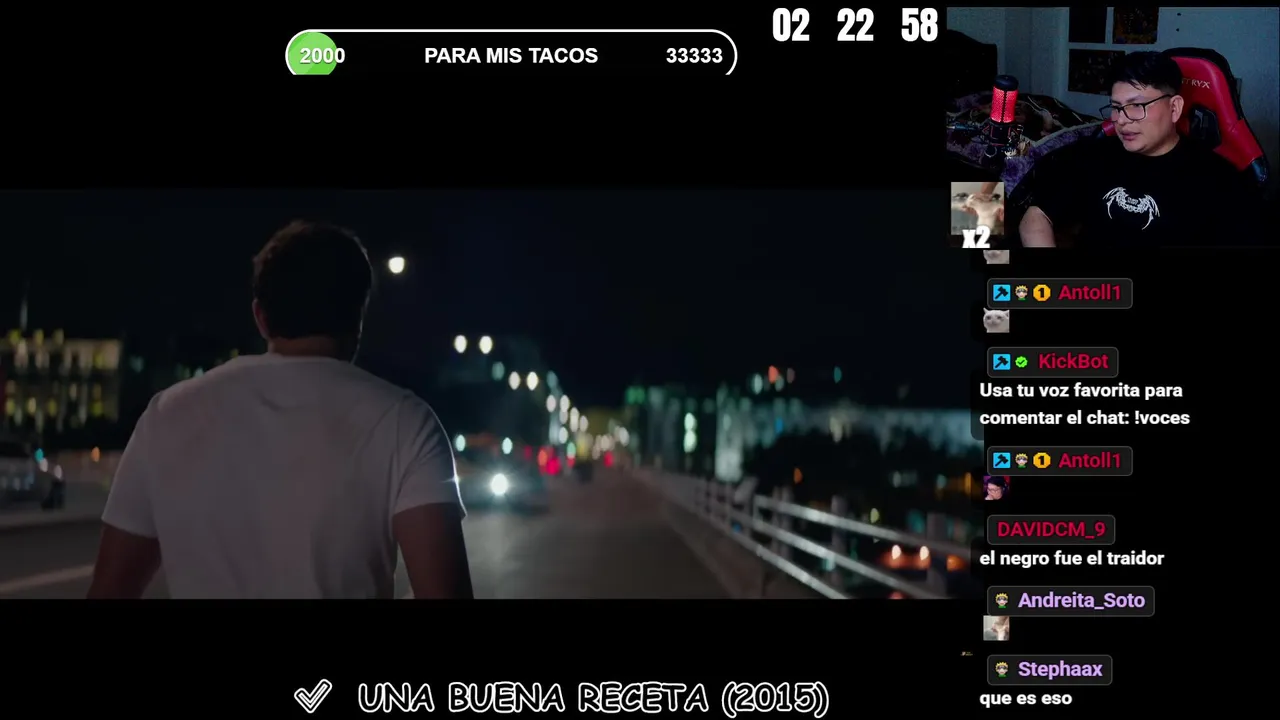Click the x2 cat emote combo
The height and width of the screenshot is (720, 1280).
click(x=977, y=214)
